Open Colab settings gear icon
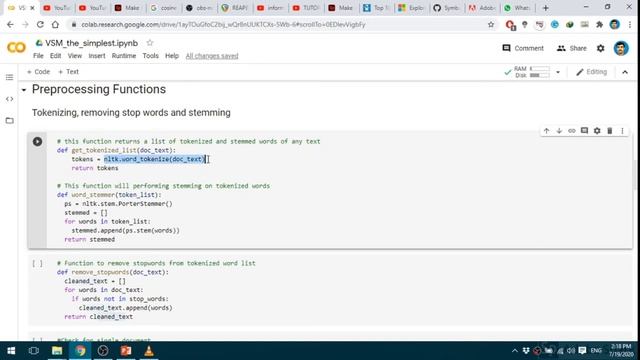 [600, 48]
